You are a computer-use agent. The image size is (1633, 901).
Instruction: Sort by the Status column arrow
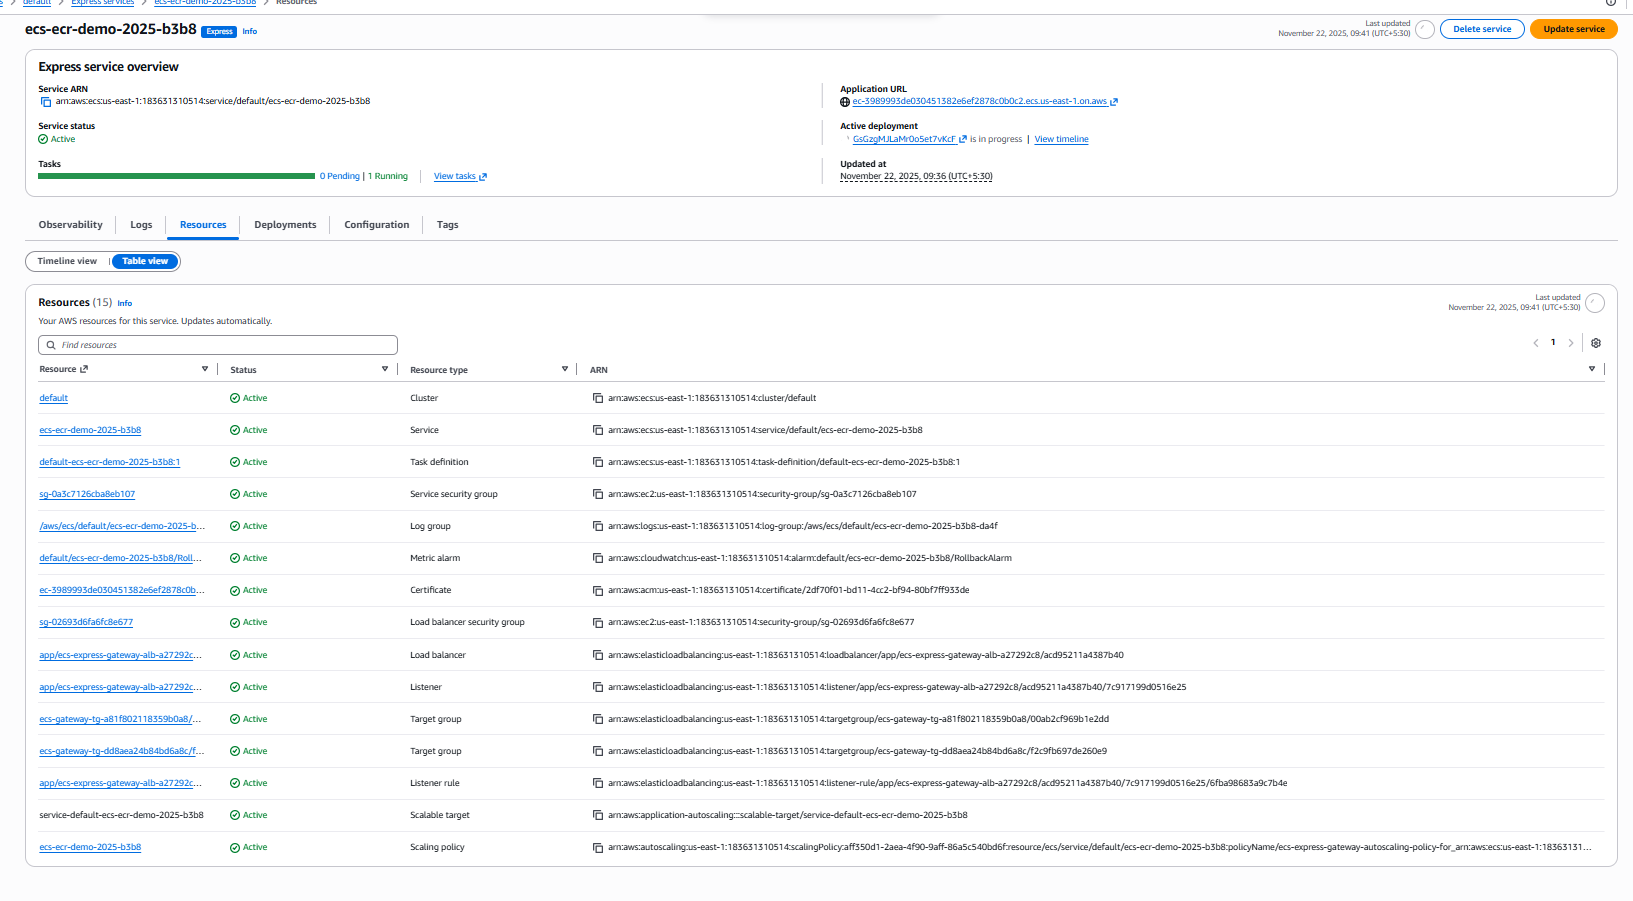385,369
